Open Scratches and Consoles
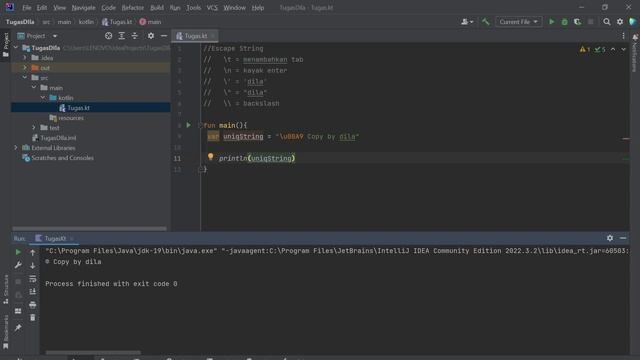Viewport: 640px width, 360px height. pos(62,158)
